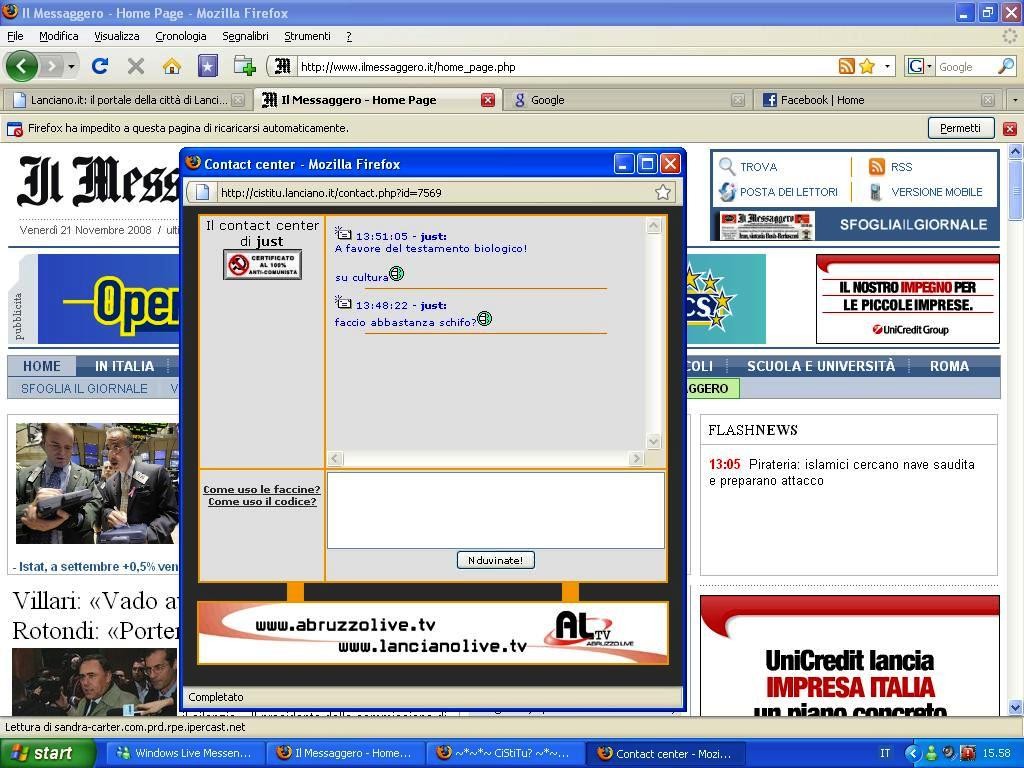Open the Segnalibri menu
Viewport: 1024px width, 768px height.
tap(246, 37)
